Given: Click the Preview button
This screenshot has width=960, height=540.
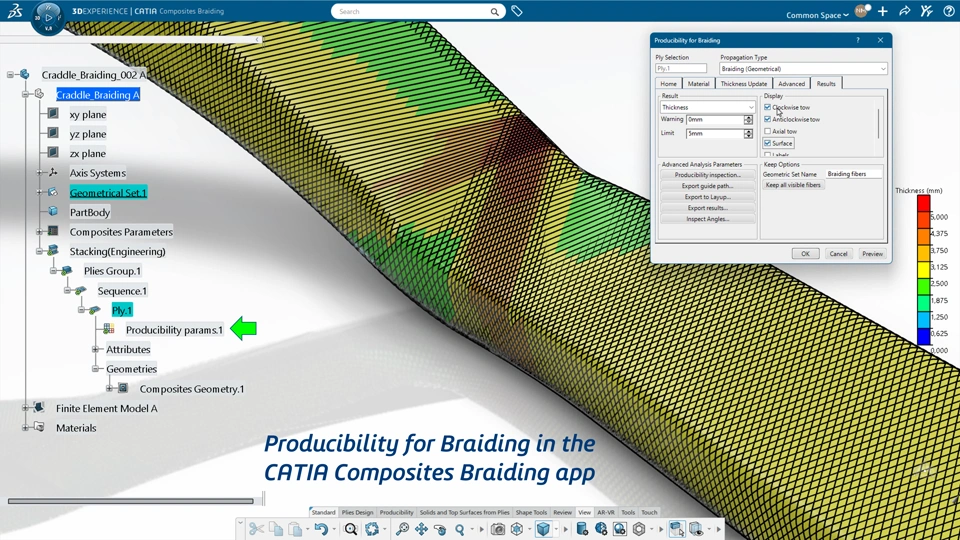Looking at the screenshot, I should coord(872,253).
